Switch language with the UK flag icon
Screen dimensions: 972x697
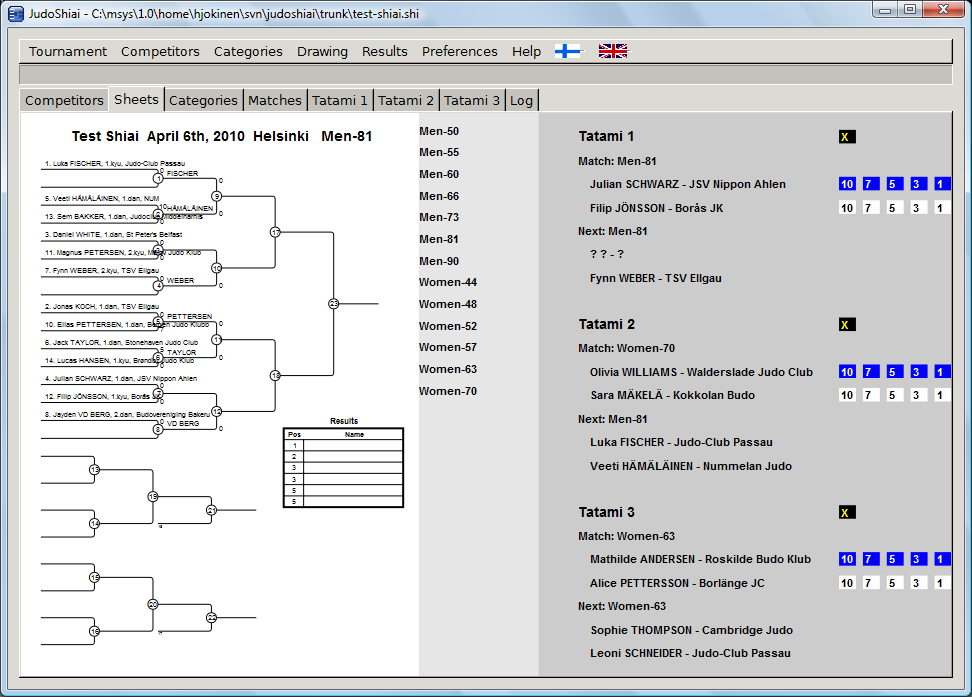612,51
